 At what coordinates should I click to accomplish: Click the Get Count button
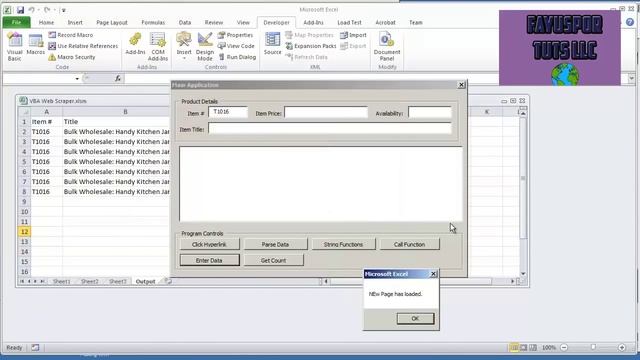pyautogui.click(x=273, y=260)
